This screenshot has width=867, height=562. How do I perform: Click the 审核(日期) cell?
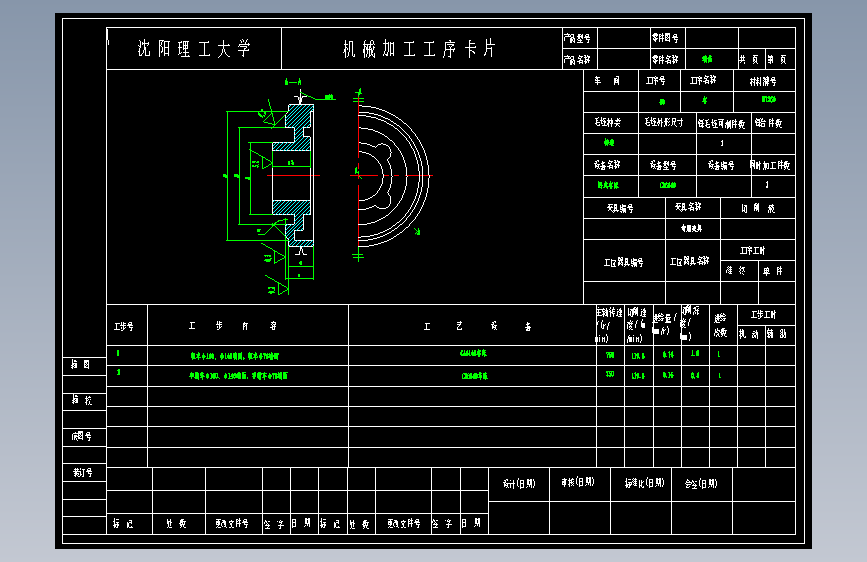pyautogui.click(x=578, y=483)
